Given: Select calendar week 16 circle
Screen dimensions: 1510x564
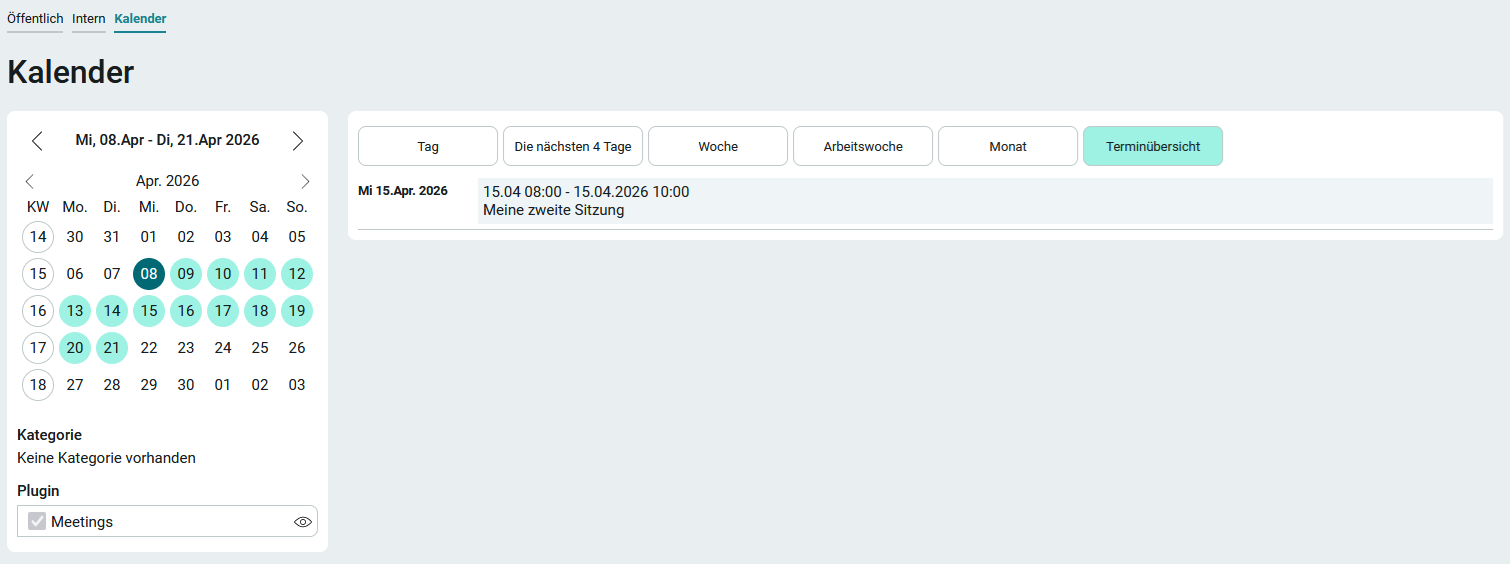Looking at the screenshot, I should 38,311.
